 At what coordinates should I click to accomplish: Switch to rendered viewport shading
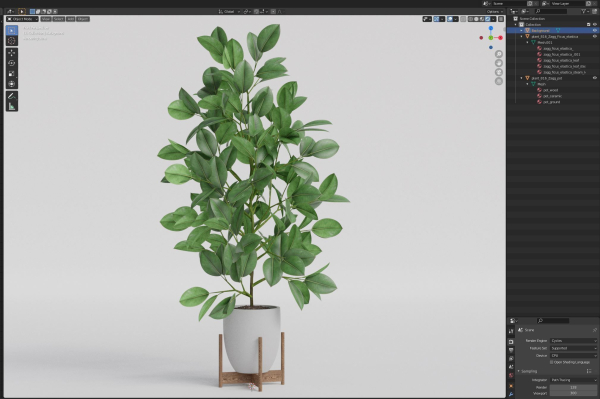point(488,19)
